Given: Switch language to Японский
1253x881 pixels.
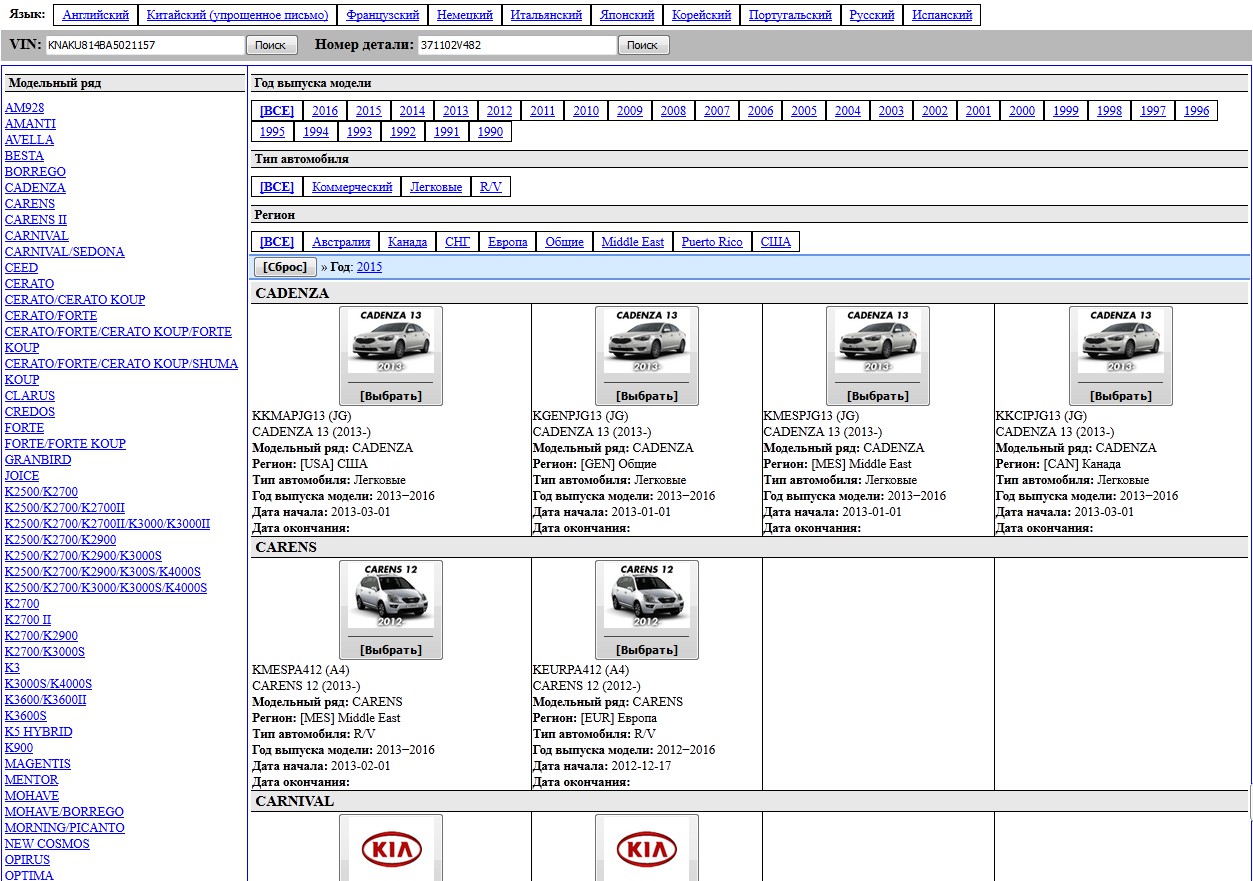Looking at the screenshot, I should tap(627, 15).
